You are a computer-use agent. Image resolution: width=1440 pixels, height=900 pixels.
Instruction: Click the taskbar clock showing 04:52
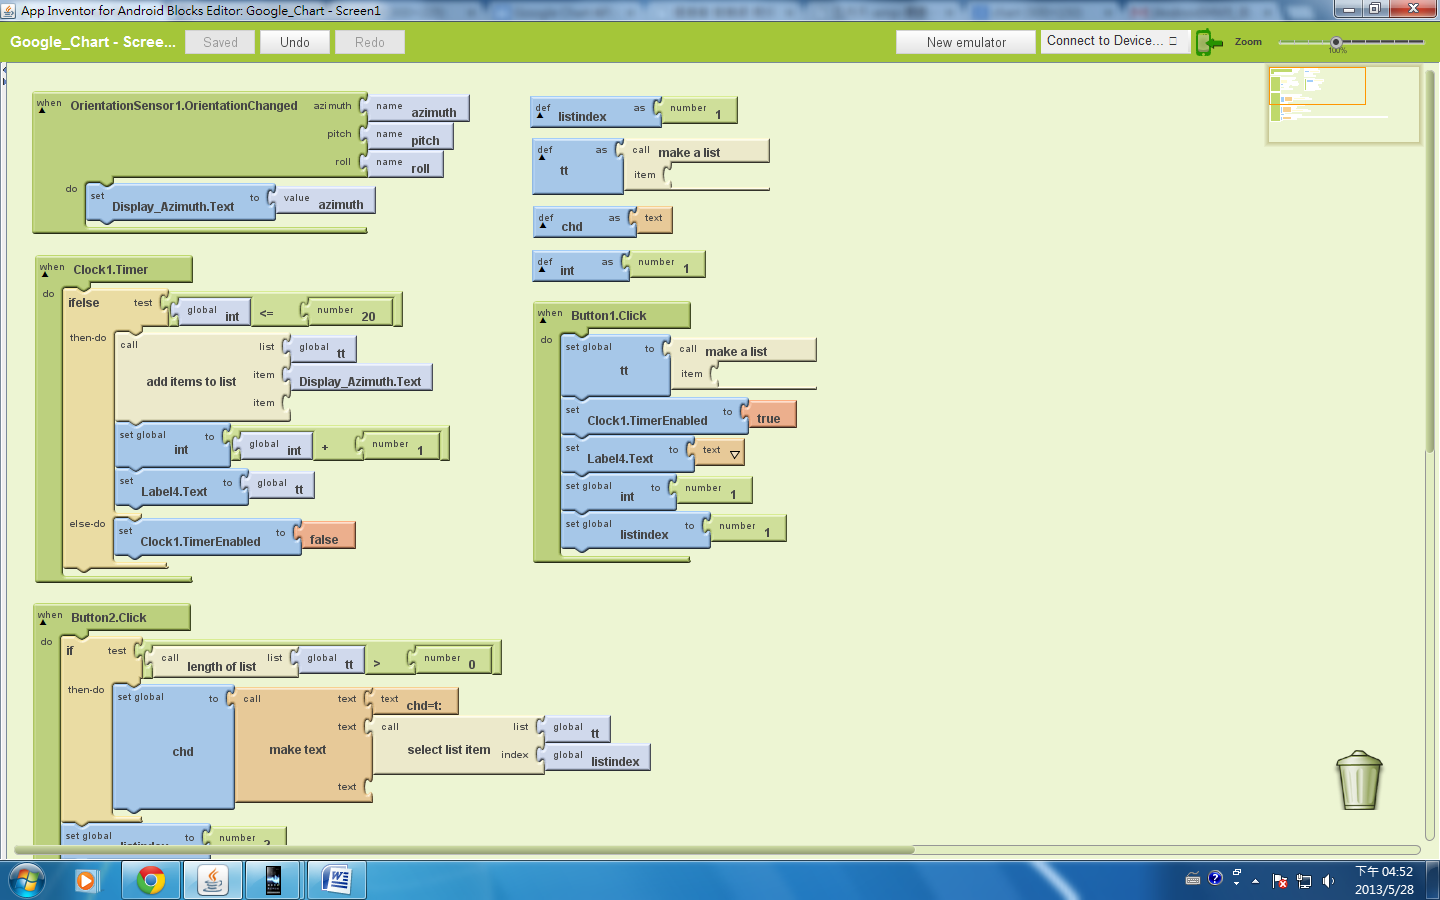pyautogui.click(x=1384, y=881)
